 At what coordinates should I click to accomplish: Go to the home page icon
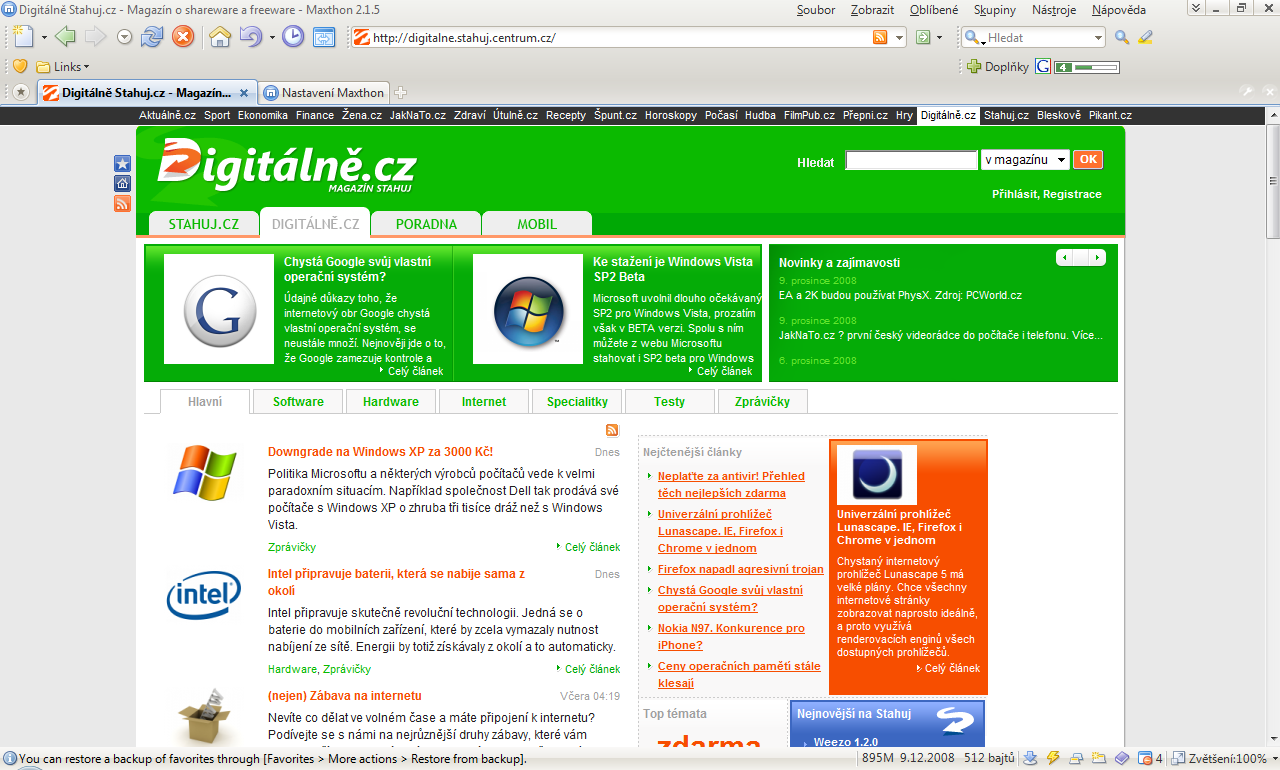[x=220, y=37]
